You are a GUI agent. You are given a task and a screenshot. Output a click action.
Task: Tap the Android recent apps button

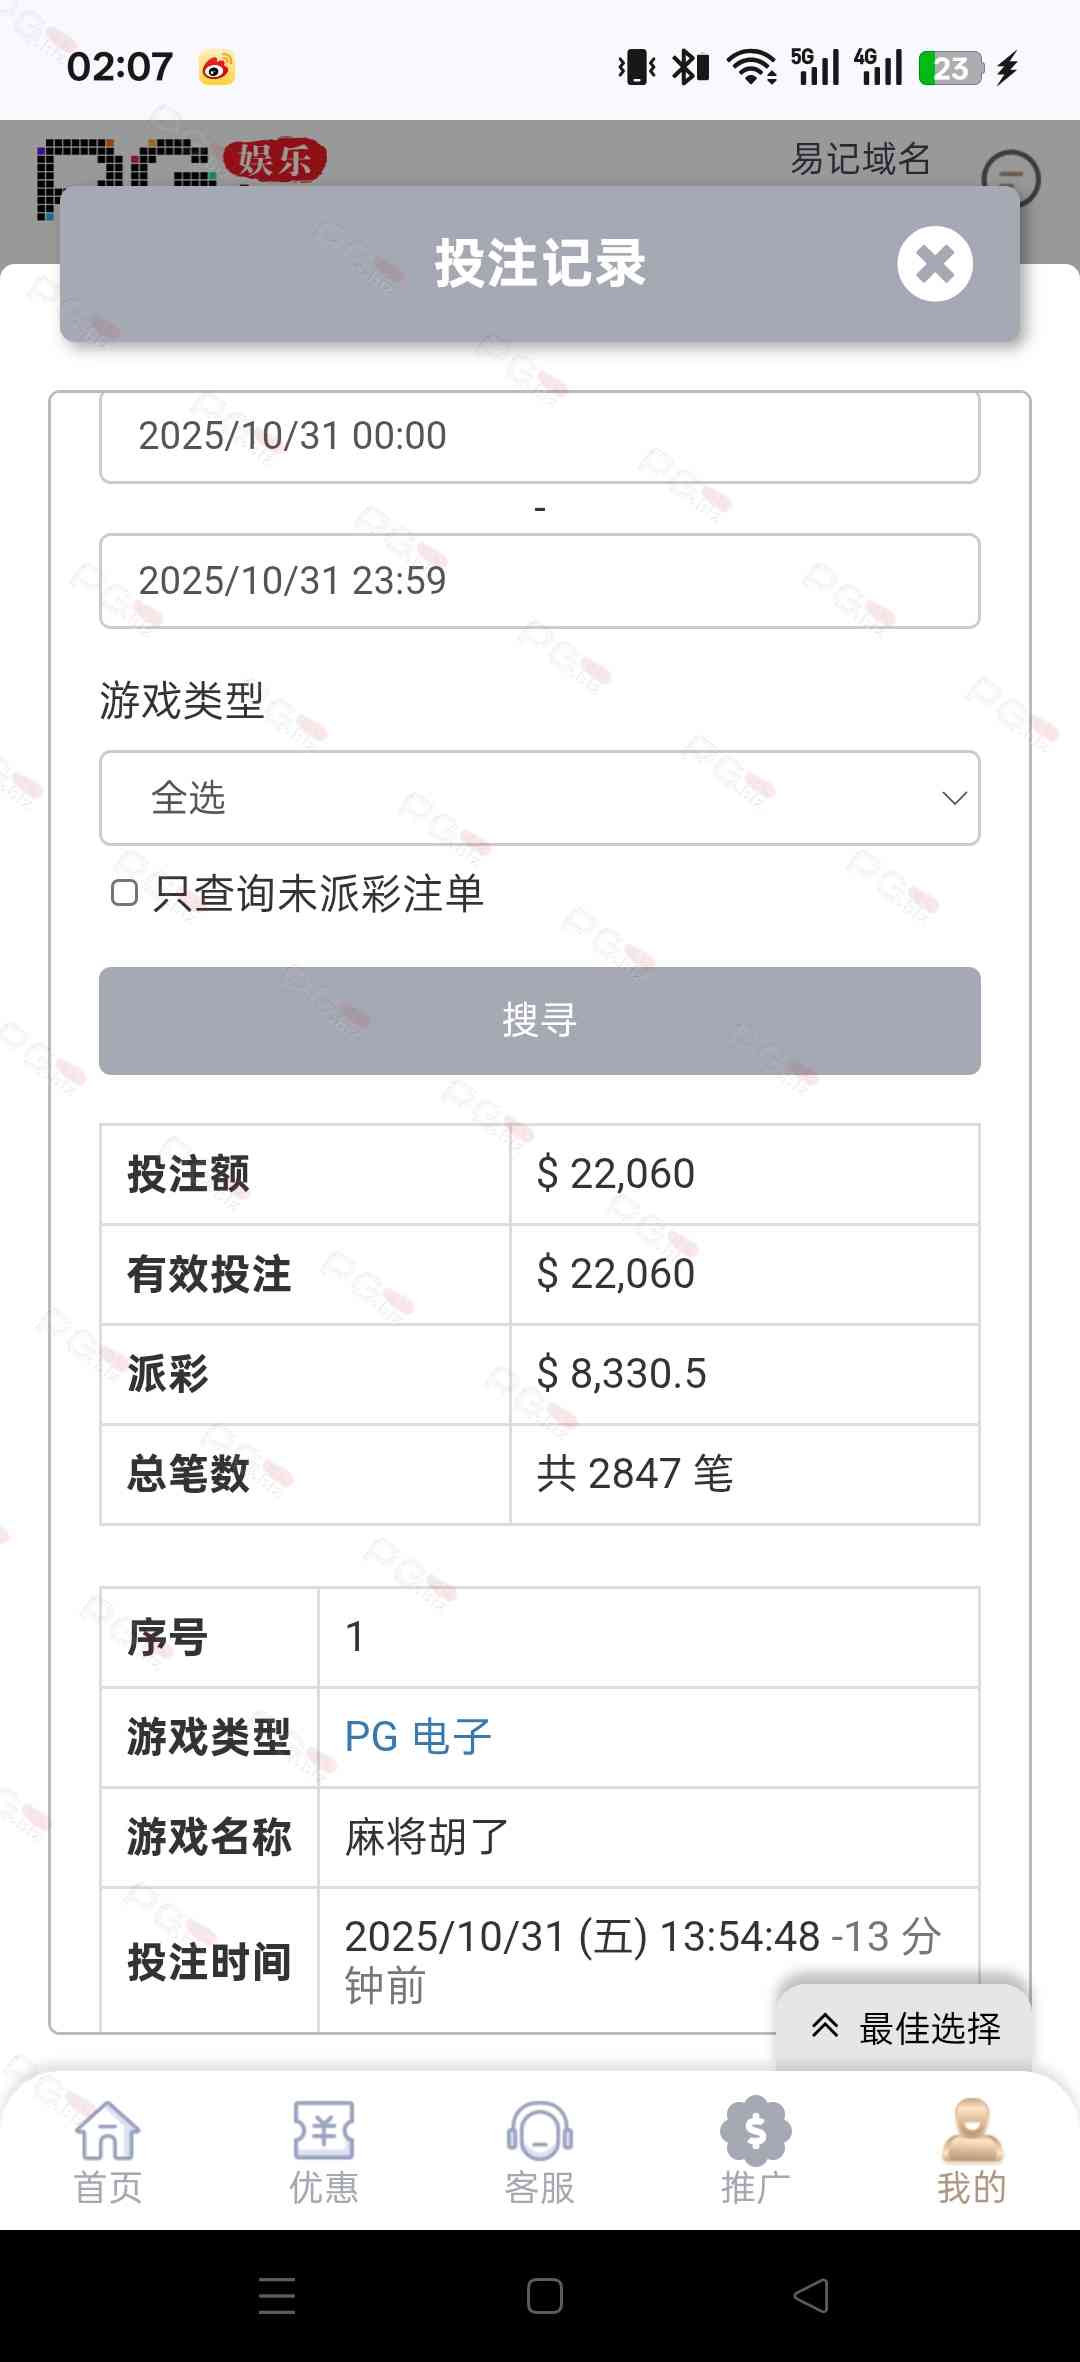(276, 2296)
